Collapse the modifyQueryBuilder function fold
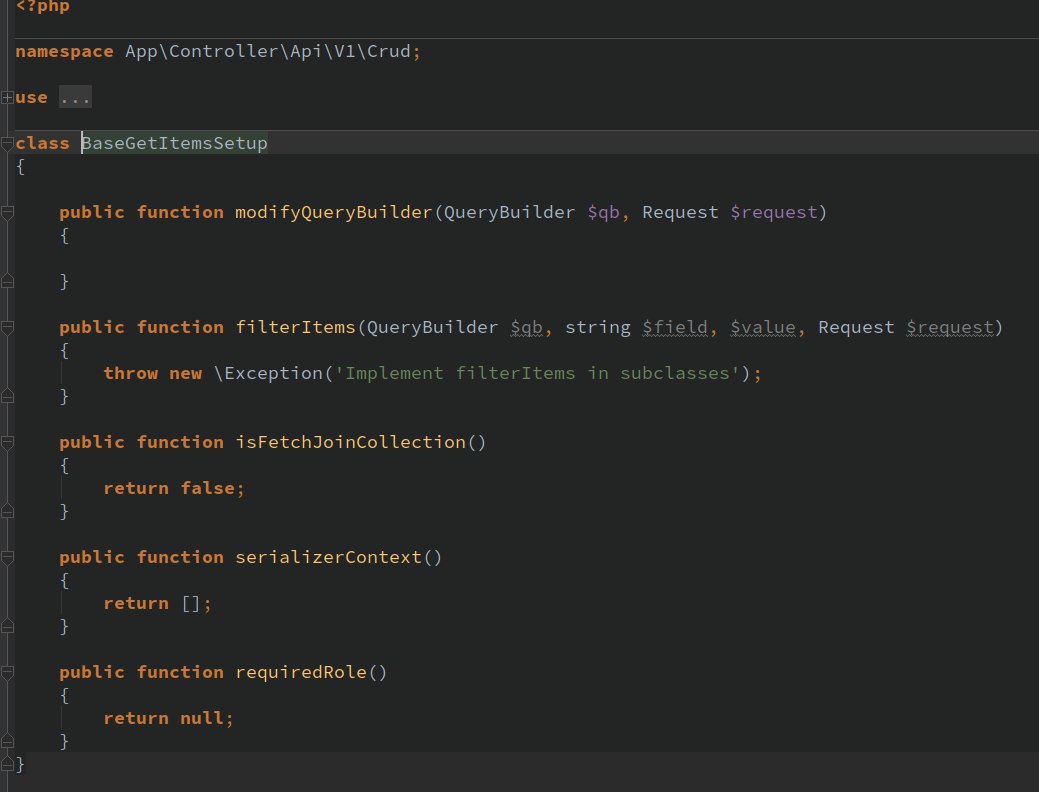 tap(7, 213)
